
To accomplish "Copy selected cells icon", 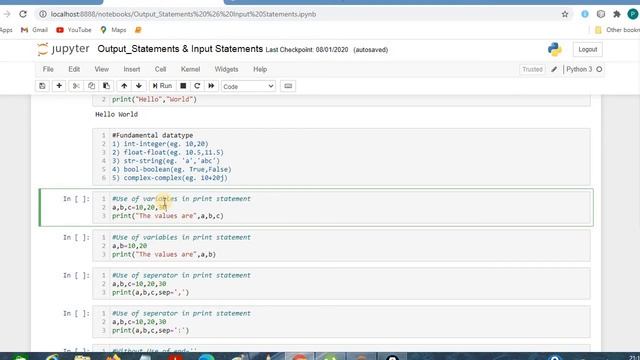I will coord(91,86).
